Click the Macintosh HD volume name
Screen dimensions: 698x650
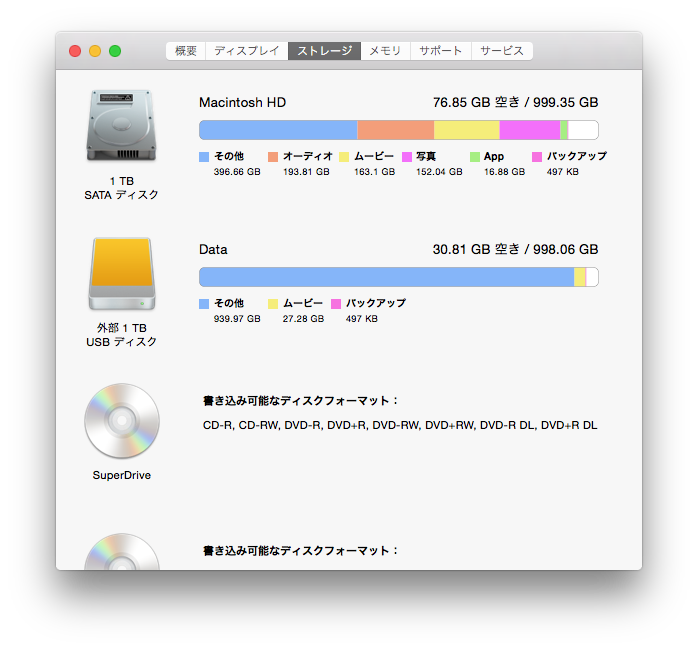coord(243,102)
